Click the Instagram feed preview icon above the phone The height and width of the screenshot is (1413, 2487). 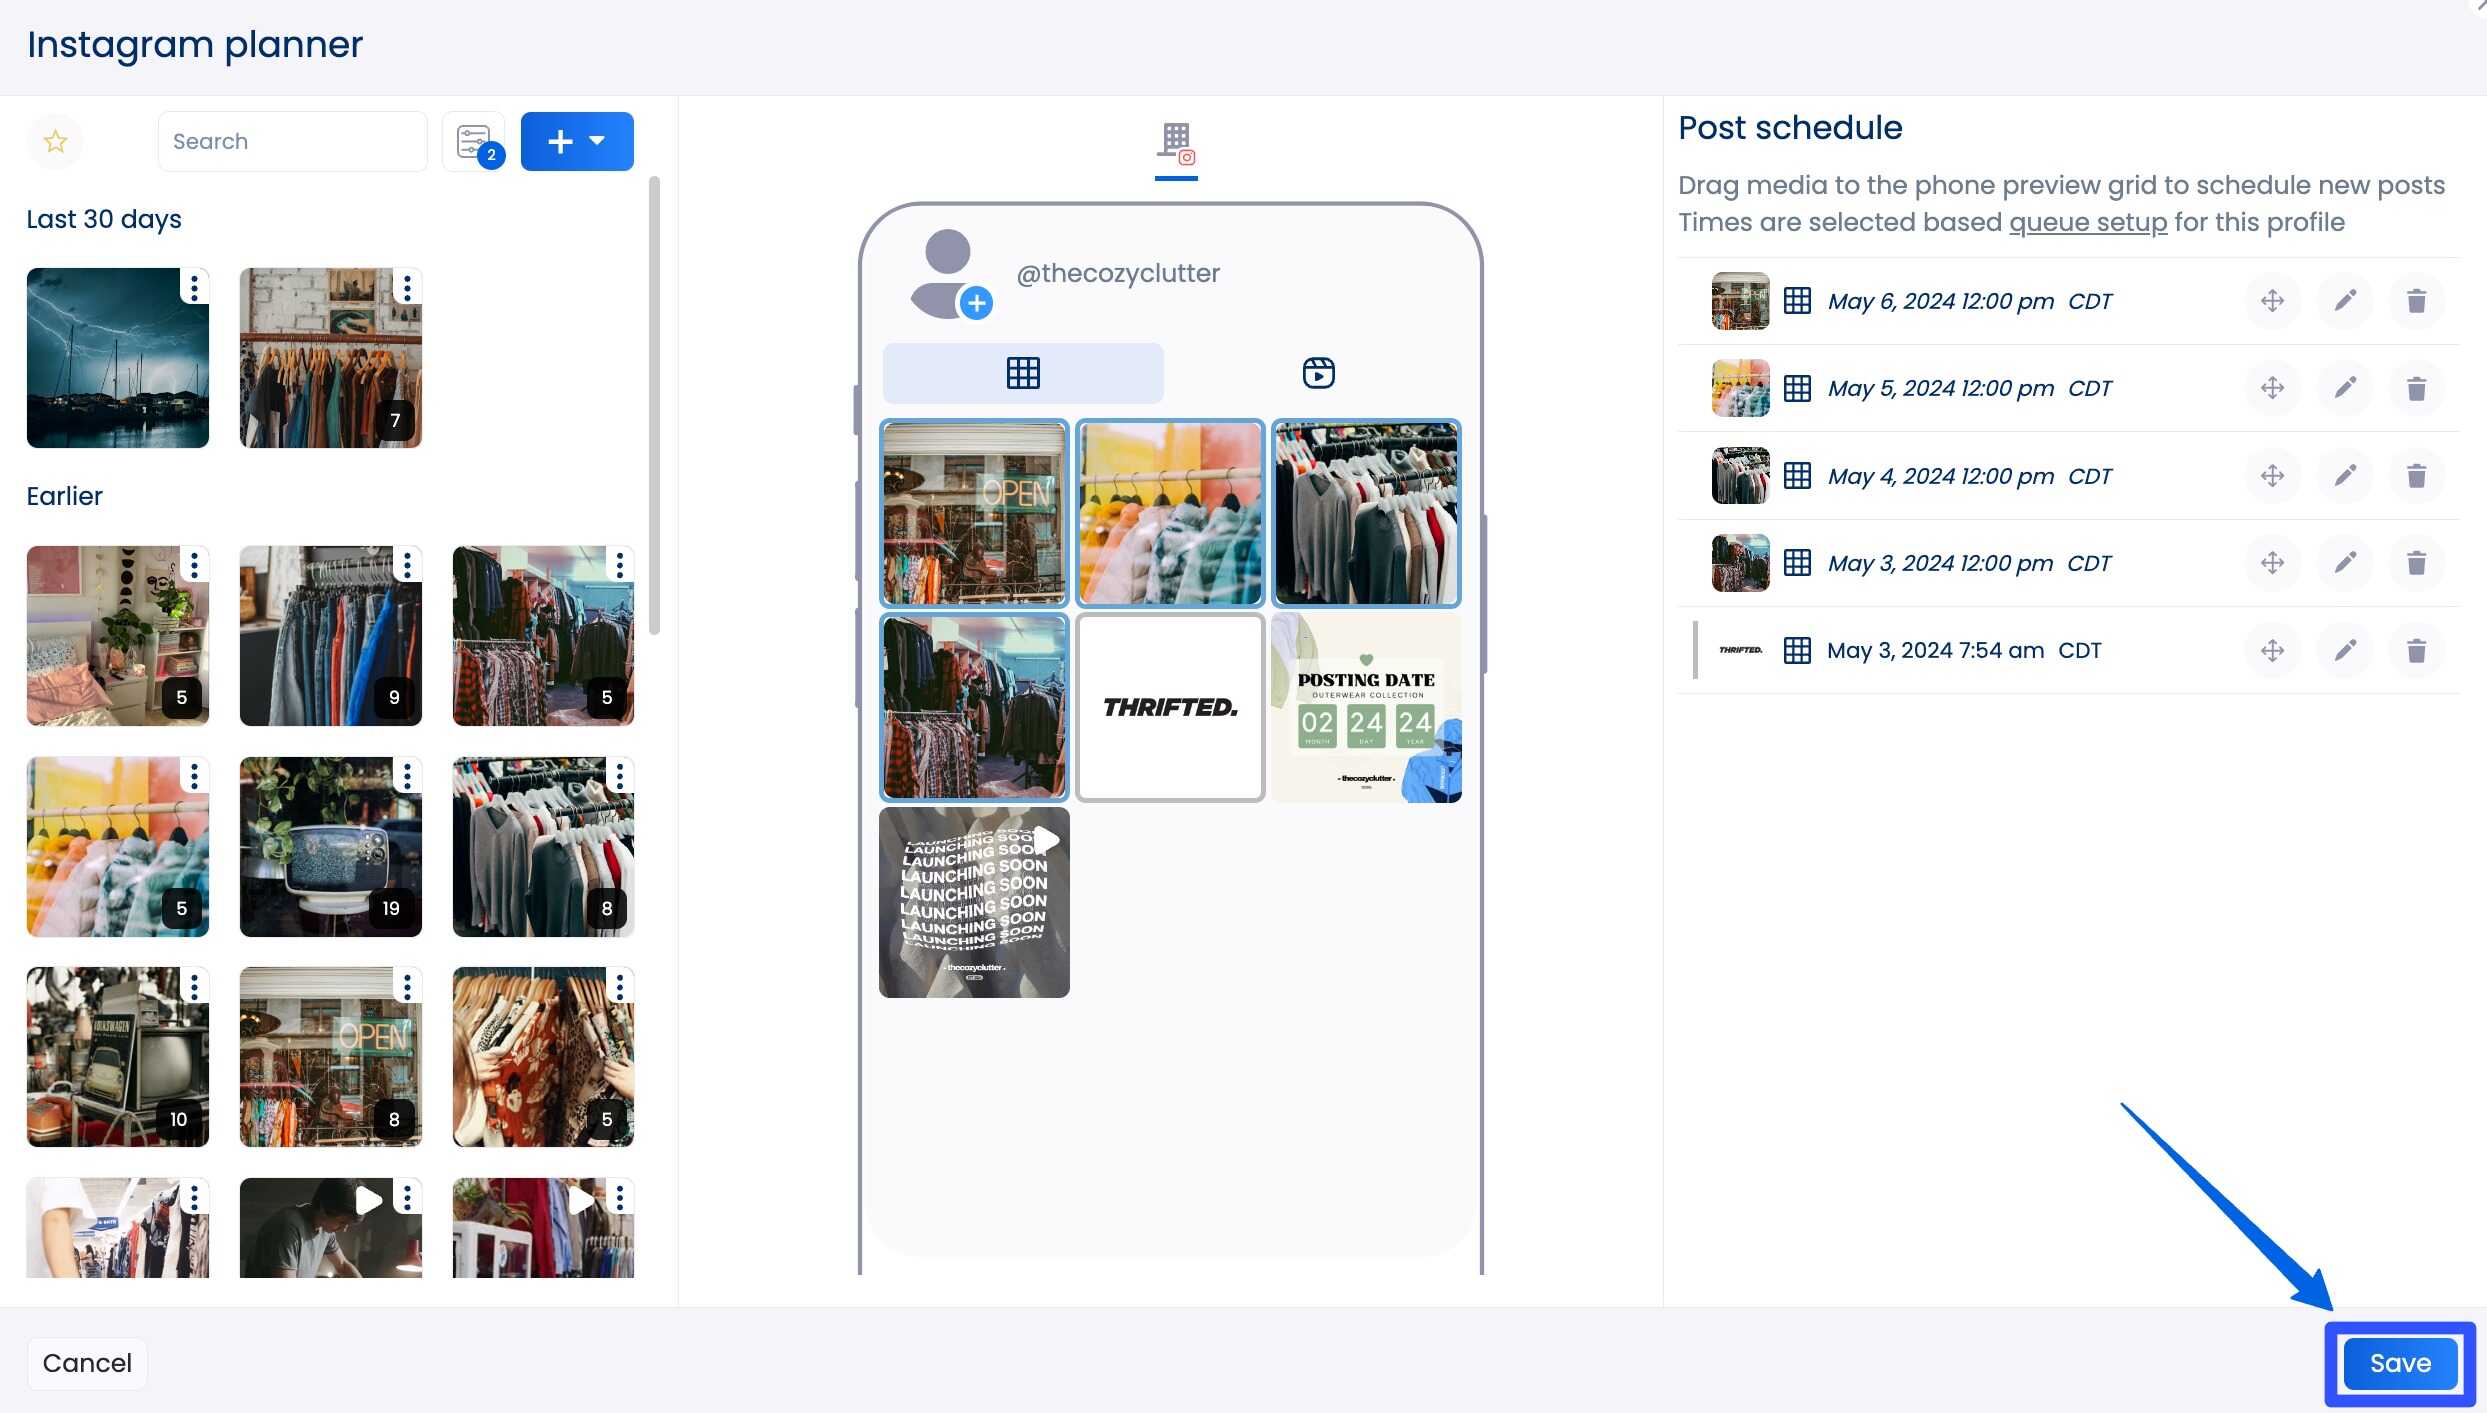(x=1174, y=143)
